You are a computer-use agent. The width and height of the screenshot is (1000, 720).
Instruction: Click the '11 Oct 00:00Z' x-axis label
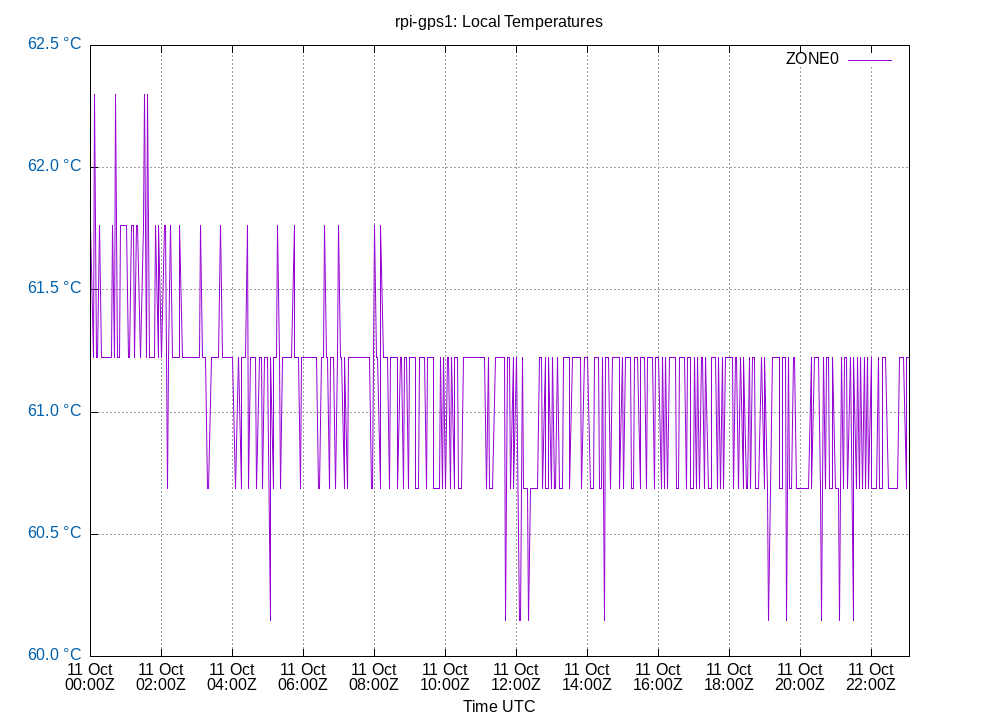90,677
